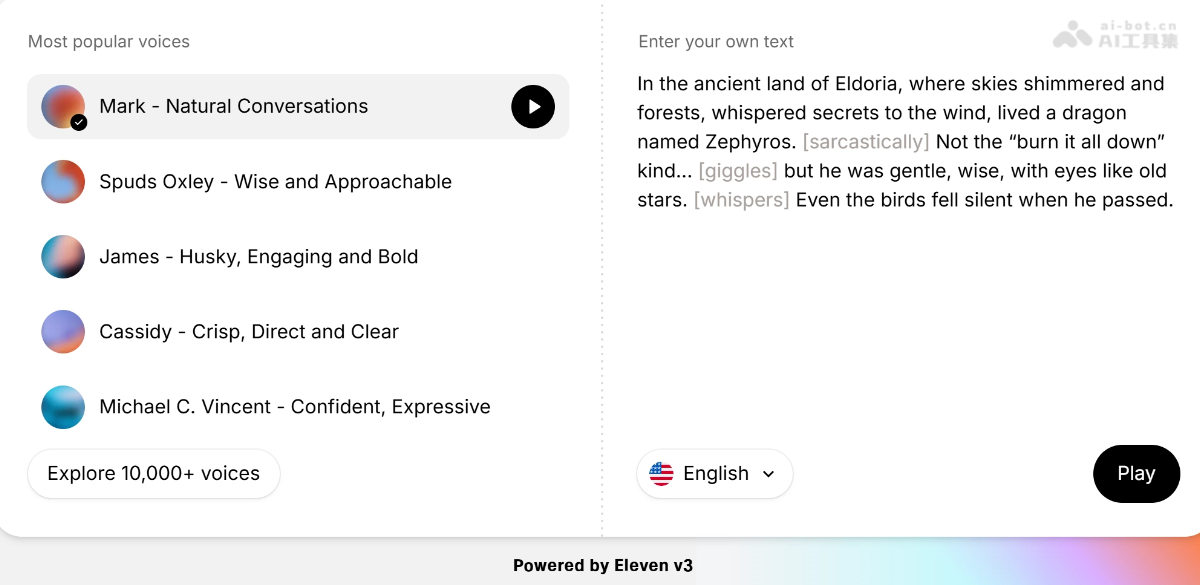Click Spuds Oxley's avatar icon
This screenshot has width=1200, height=585.
tap(63, 182)
